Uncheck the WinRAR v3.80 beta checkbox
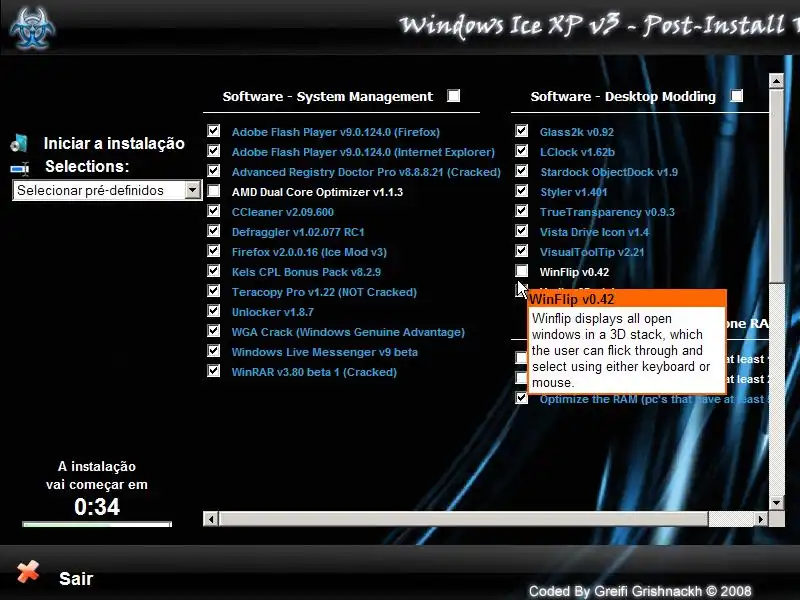 [x=214, y=370]
